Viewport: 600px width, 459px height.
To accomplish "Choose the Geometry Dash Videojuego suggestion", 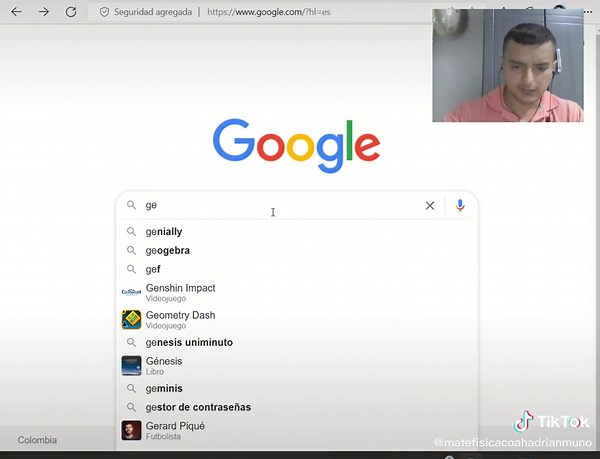I will pos(297,320).
